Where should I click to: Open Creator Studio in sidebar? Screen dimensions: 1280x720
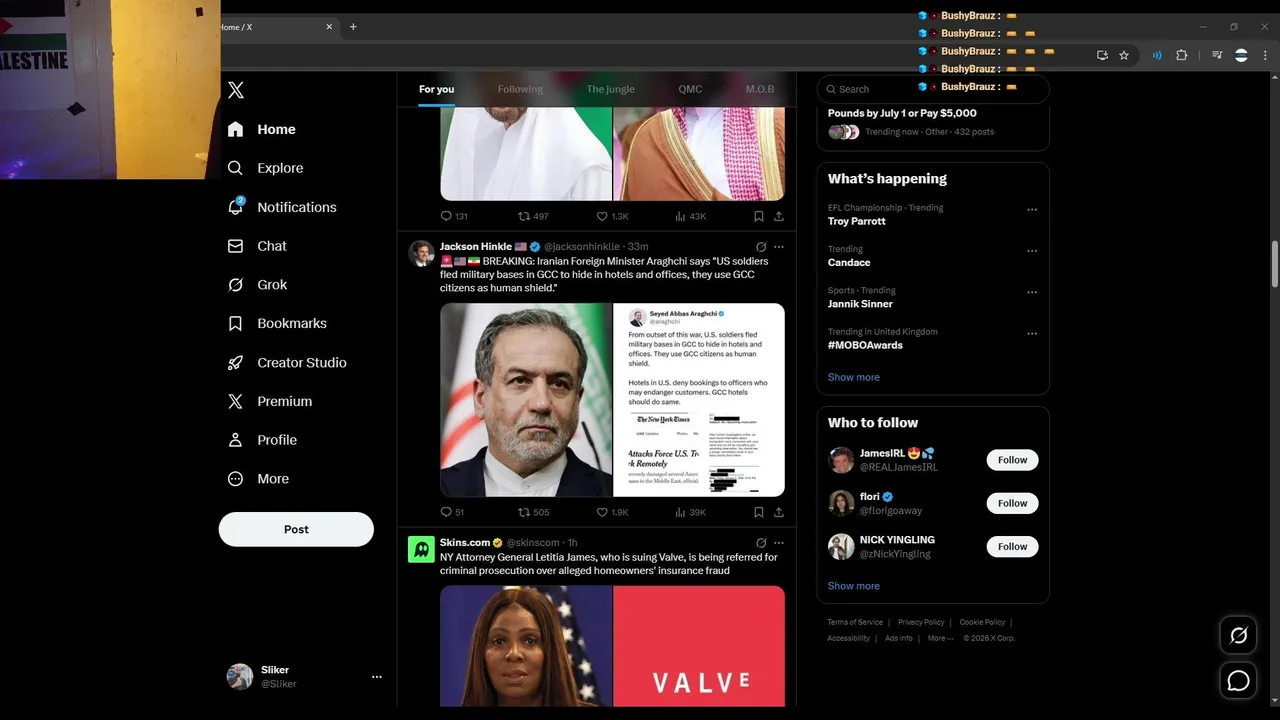coord(287,362)
